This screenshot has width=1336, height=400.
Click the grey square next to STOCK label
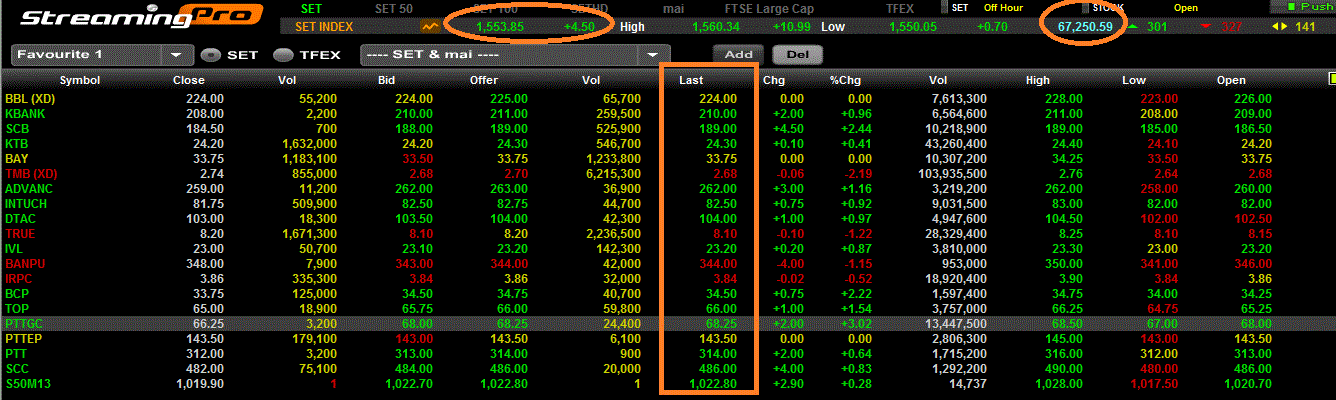[1084, 7]
